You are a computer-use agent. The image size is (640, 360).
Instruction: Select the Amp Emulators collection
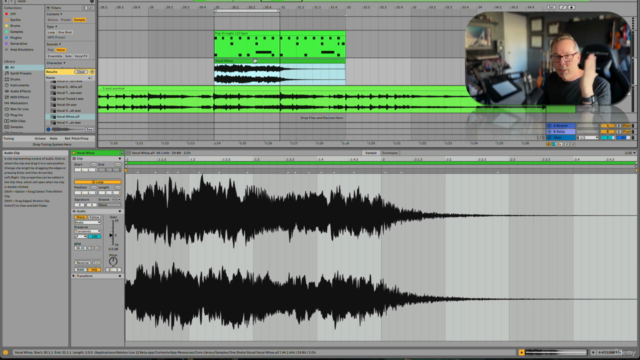22,49
